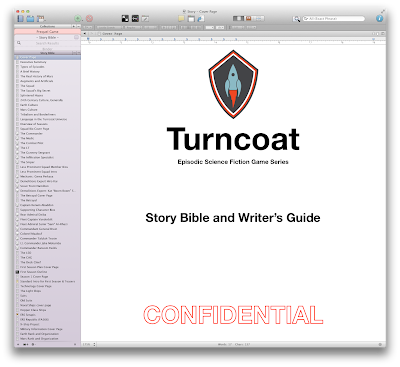Open 'A Brief History' document

click(x=30, y=71)
